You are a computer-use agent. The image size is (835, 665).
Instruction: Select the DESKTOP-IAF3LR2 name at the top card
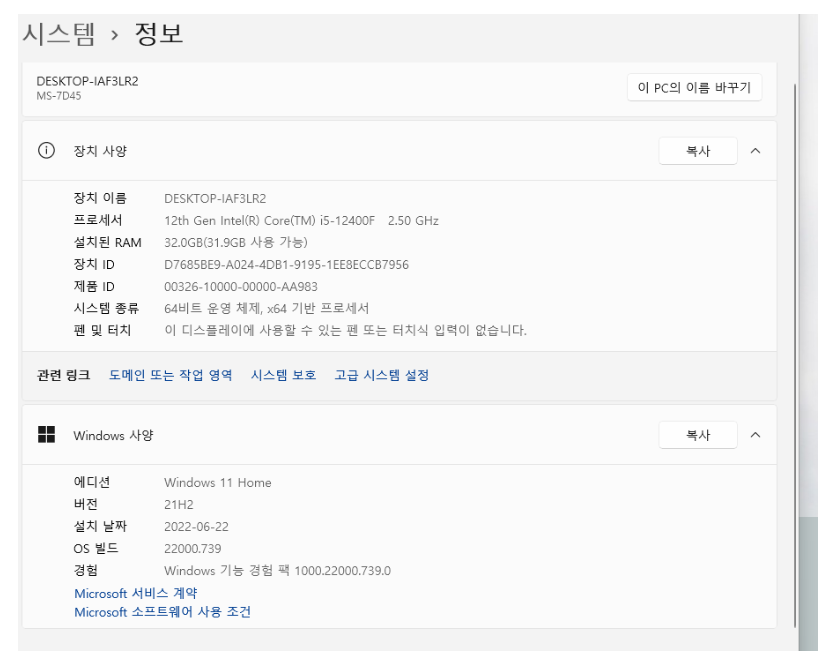pos(87,81)
